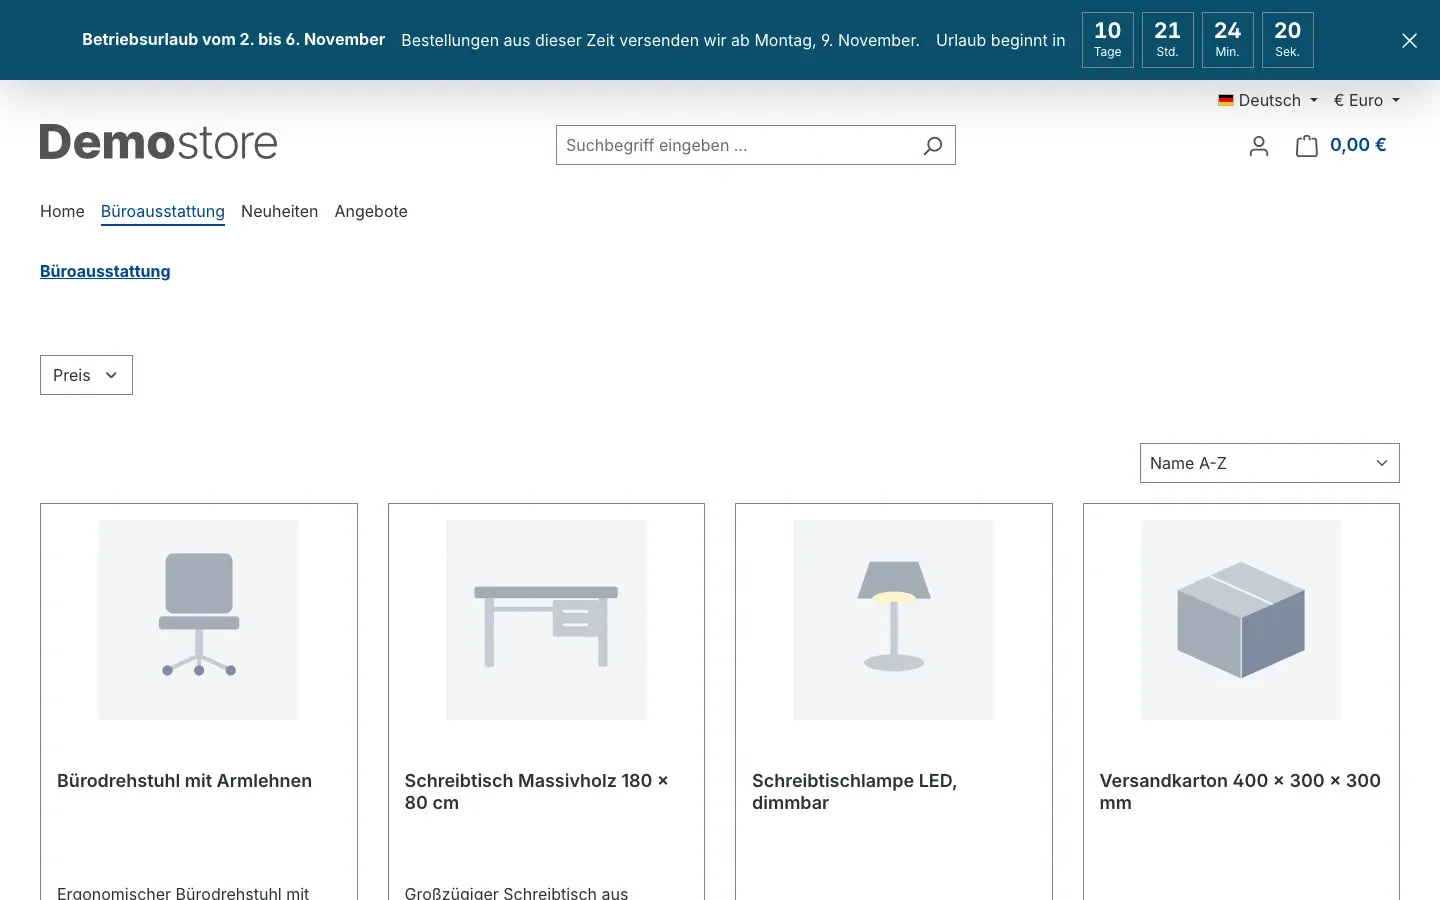Screen dimensions: 1440x900
Task: Select Büroausstattung in the main navigation
Action: 163,211
